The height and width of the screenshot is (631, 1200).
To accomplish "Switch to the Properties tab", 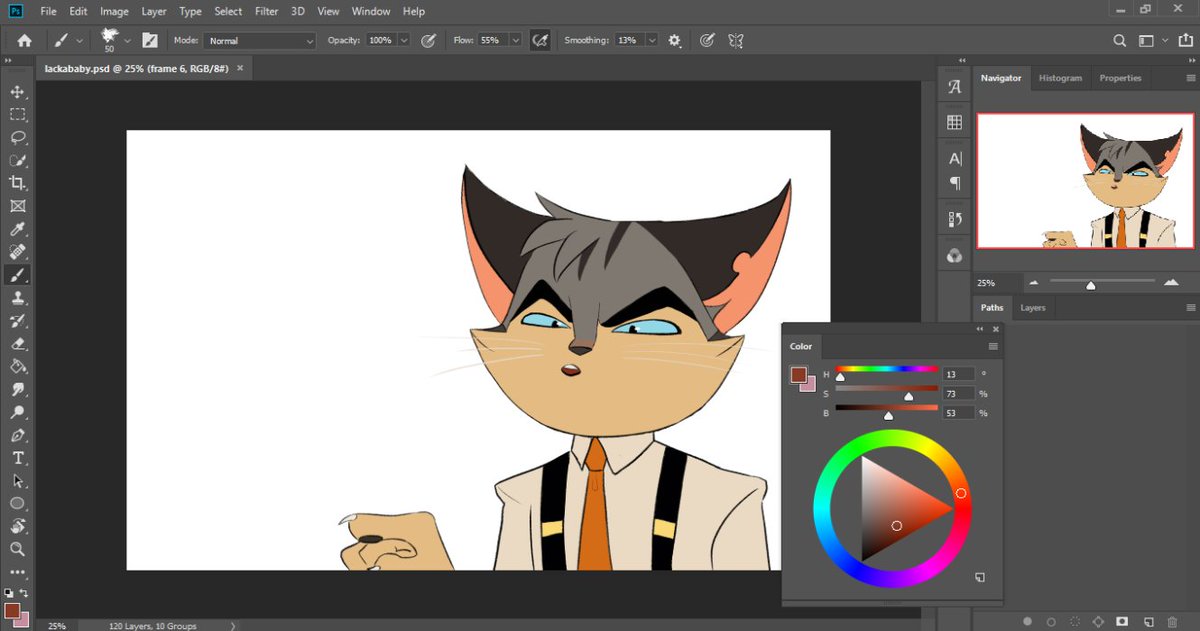I will [x=1120, y=78].
